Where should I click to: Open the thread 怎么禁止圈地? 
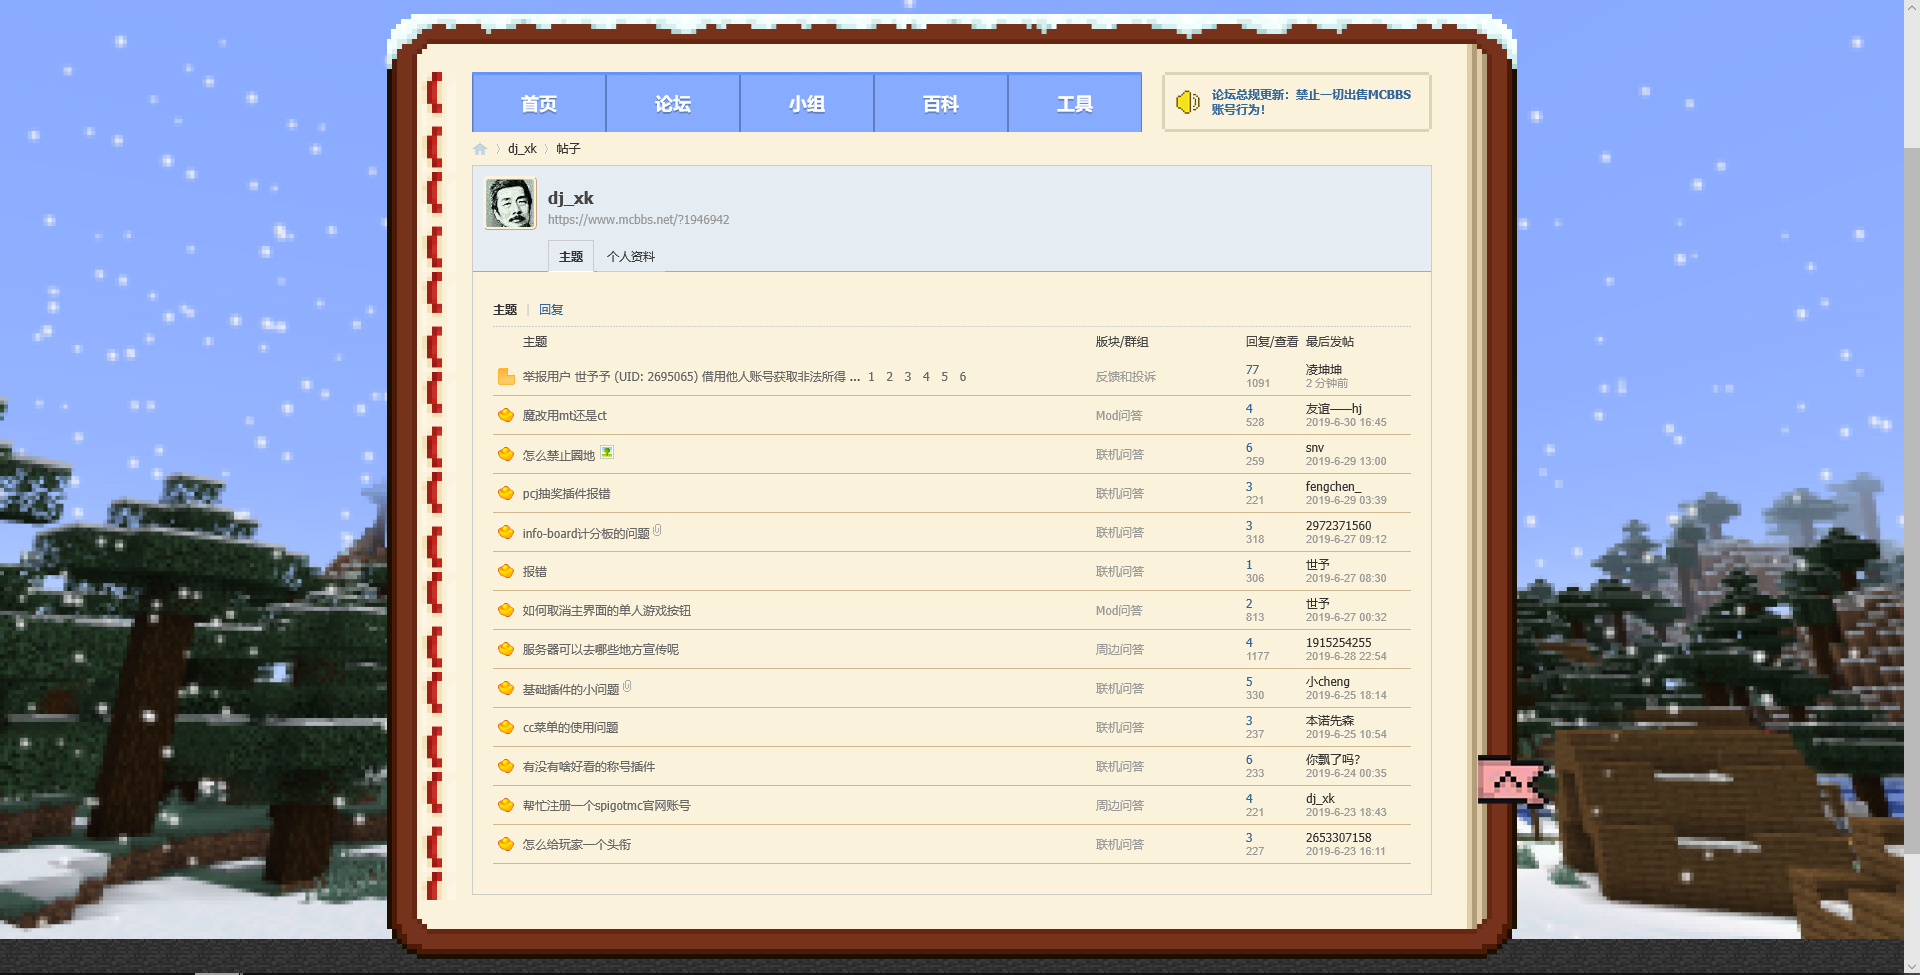pos(558,455)
